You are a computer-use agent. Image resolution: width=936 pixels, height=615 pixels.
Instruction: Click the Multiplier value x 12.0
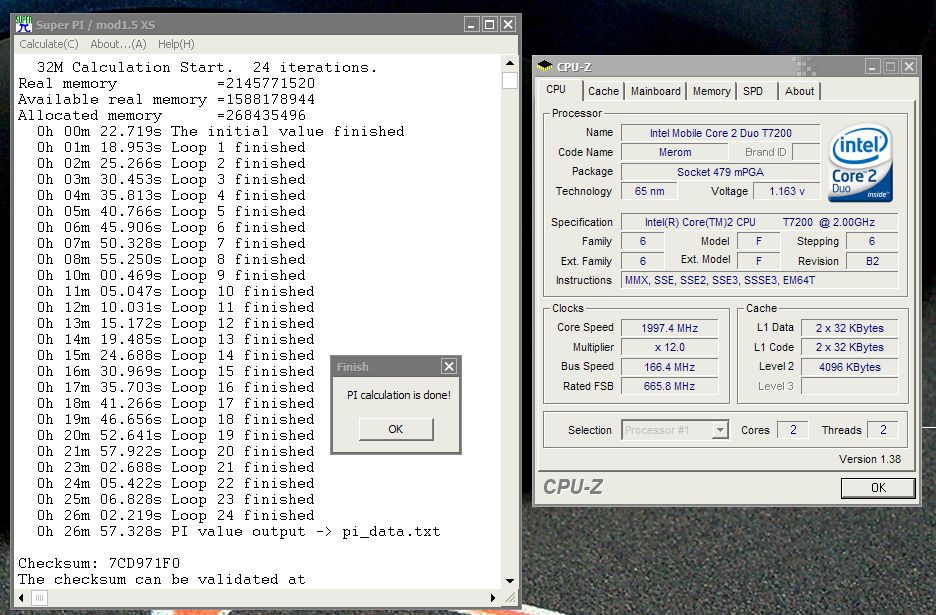669,347
